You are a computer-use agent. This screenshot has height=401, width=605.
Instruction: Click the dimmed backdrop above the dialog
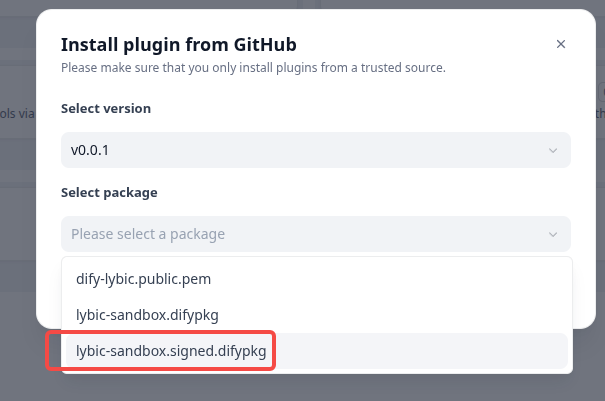pyautogui.click(x=300, y=4)
